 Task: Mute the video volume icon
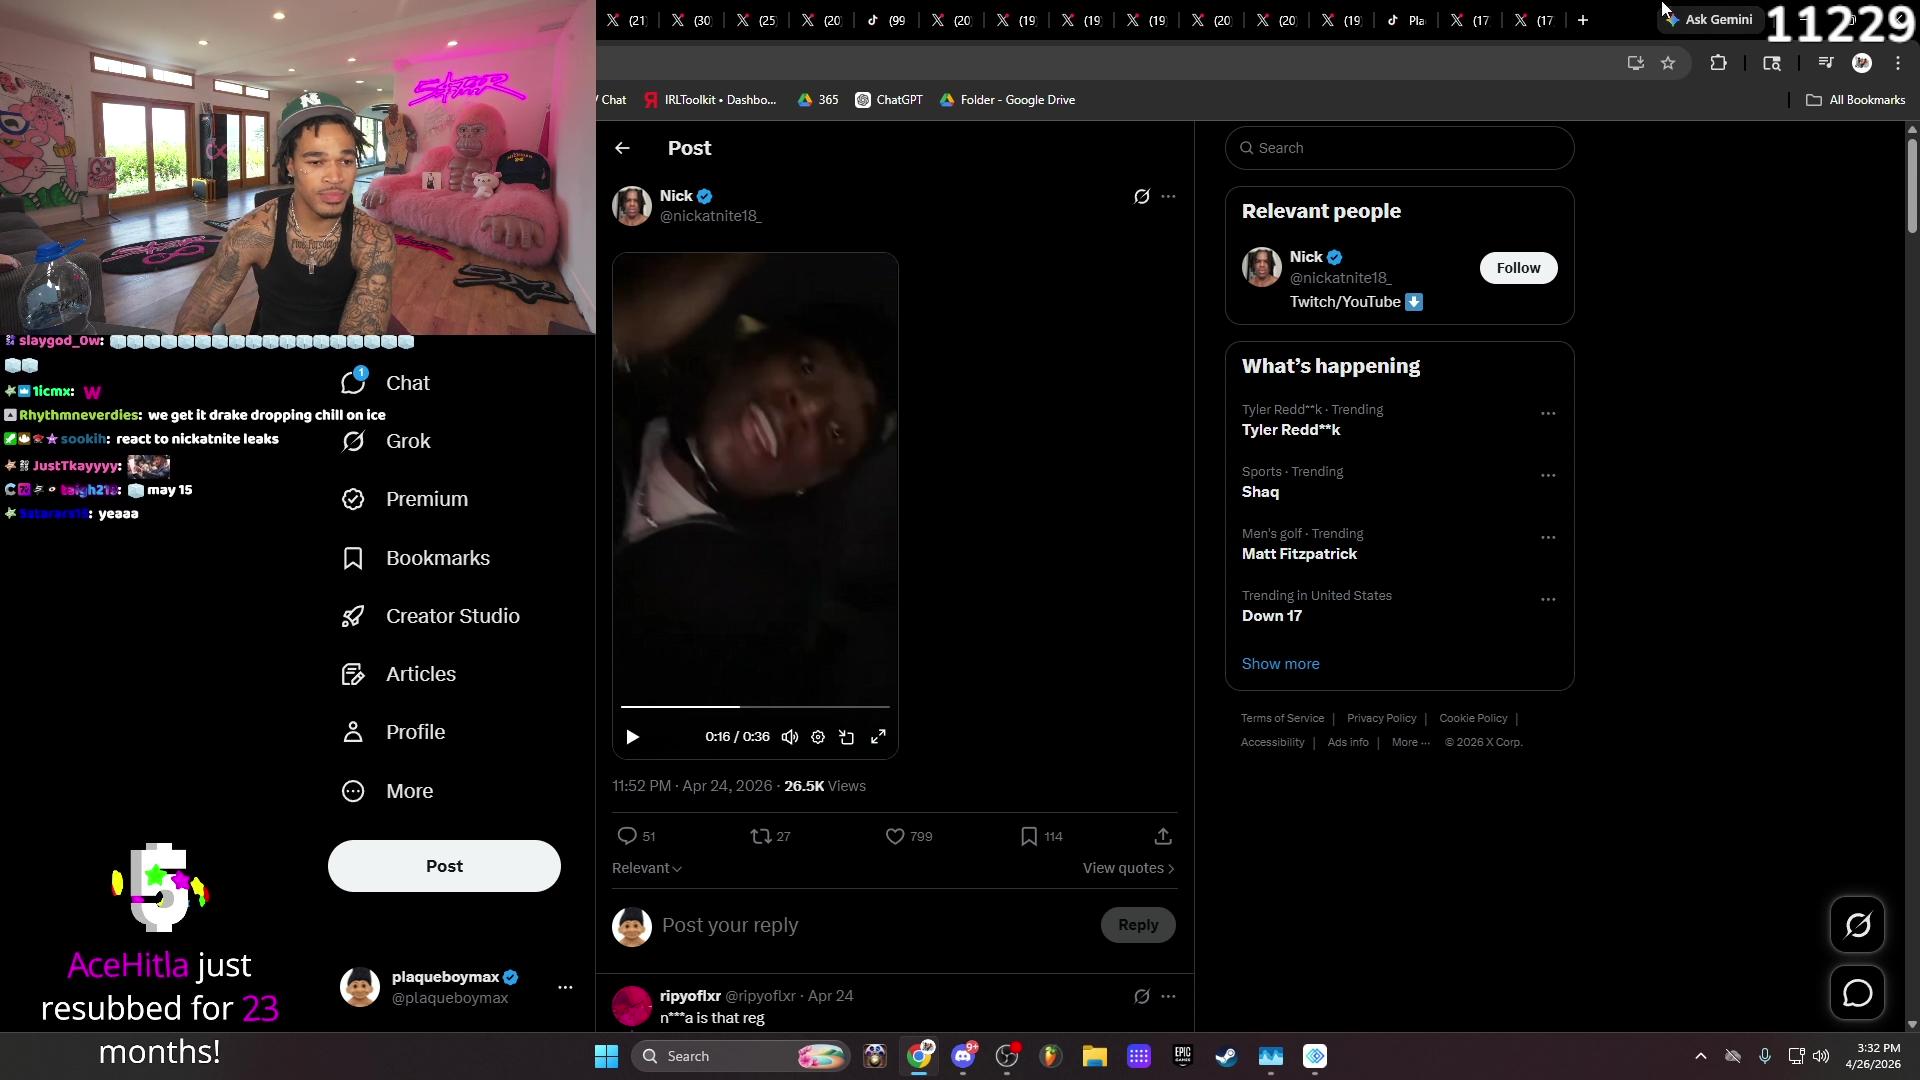[790, 737]
